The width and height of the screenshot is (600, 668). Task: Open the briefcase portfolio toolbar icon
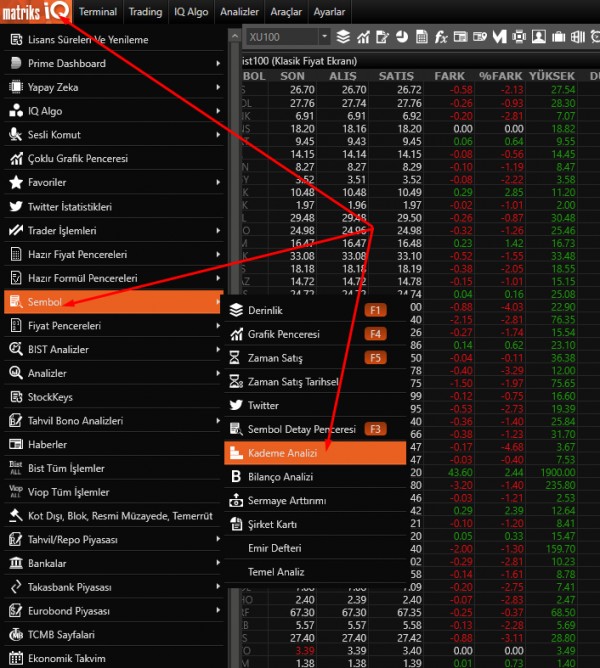(x=559, y=37)
